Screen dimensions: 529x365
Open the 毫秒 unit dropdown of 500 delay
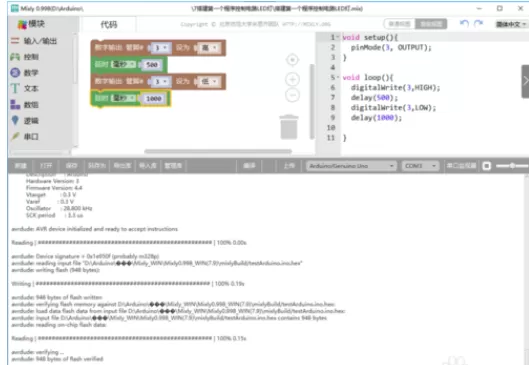click(123, 64)
